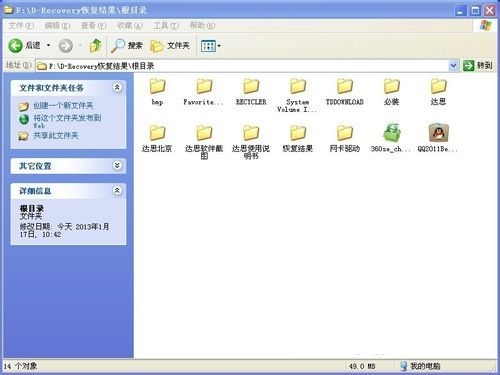
Task: Open the RECYCLER folder
Action: [251, 92]
